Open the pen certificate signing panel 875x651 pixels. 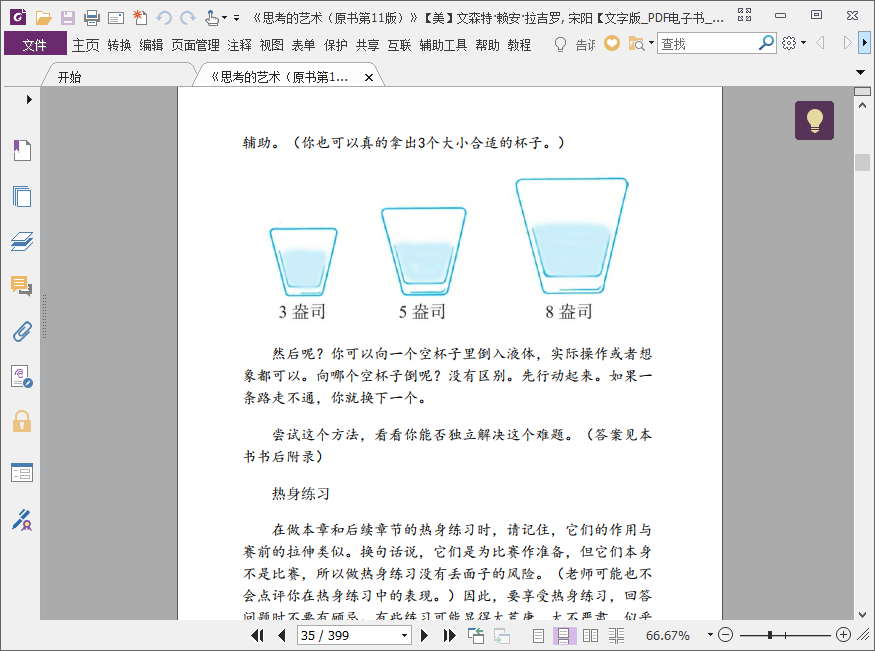22,519
